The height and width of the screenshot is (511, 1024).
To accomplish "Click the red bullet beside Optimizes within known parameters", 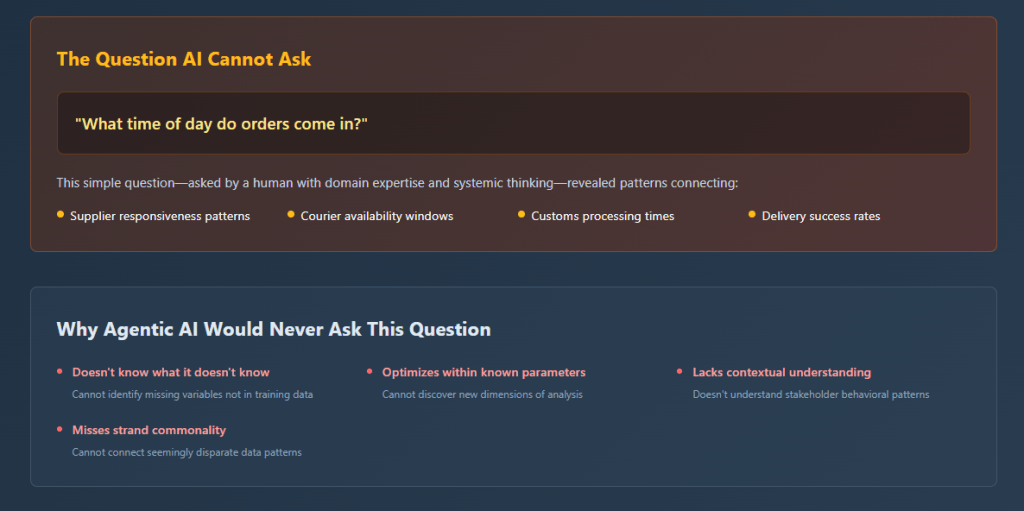I will click(x=371, y=371).
